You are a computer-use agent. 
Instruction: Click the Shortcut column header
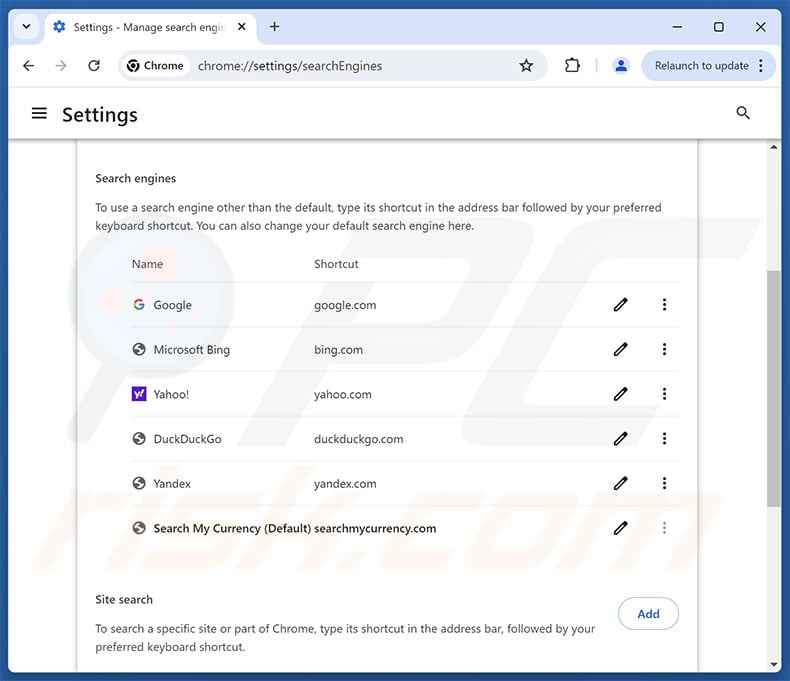tap(336, 264)
